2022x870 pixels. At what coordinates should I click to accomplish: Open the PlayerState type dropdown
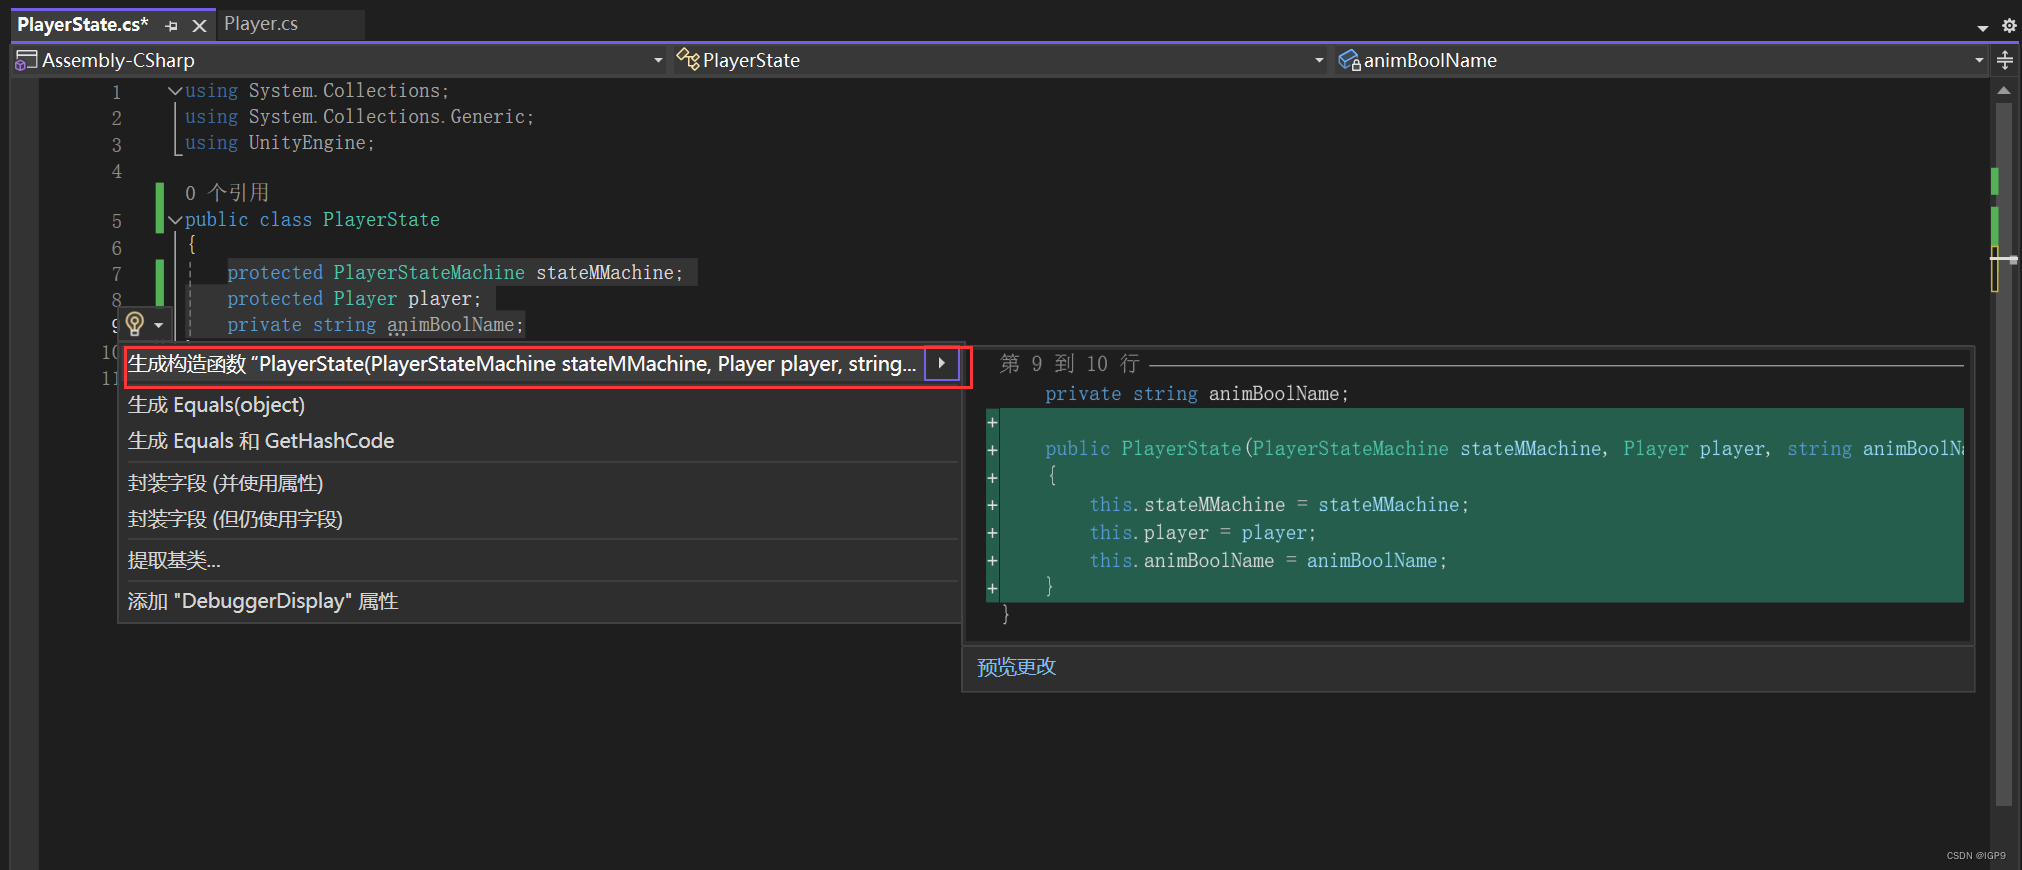[x=1318, y=60]
